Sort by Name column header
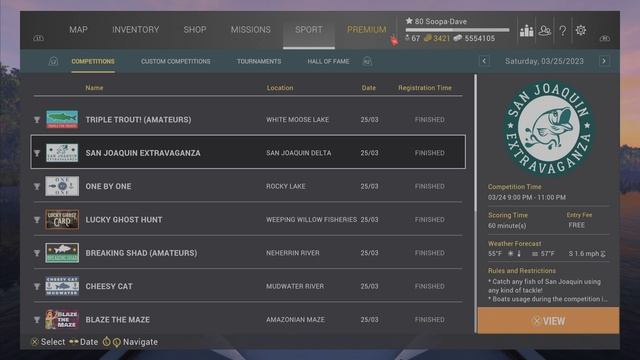This screenshot has width=640, height=360. coord(94,88)
